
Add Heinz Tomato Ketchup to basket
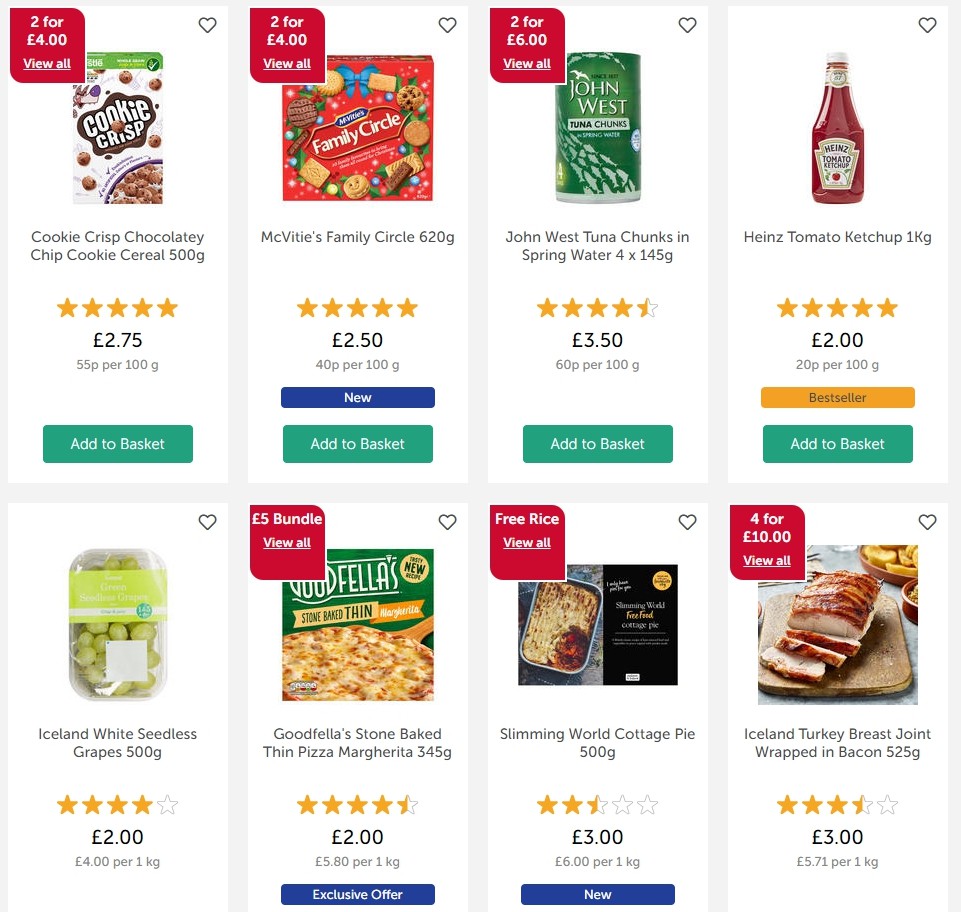point(837,444)
